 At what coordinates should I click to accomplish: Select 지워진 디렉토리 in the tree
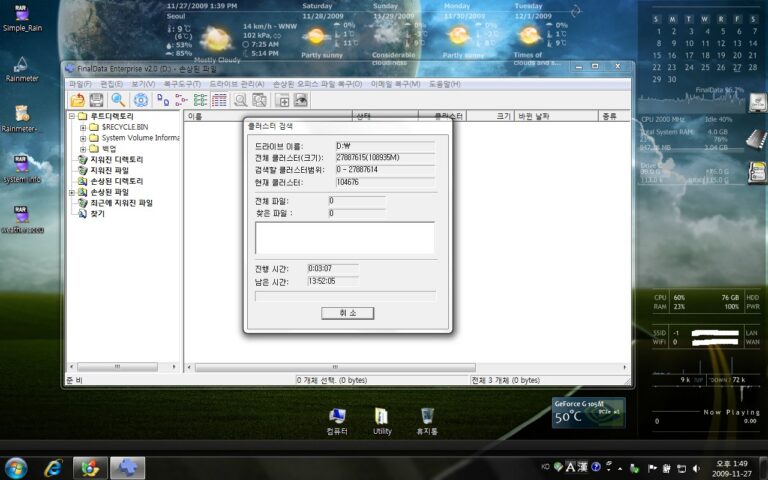click(x=117, y=160)
